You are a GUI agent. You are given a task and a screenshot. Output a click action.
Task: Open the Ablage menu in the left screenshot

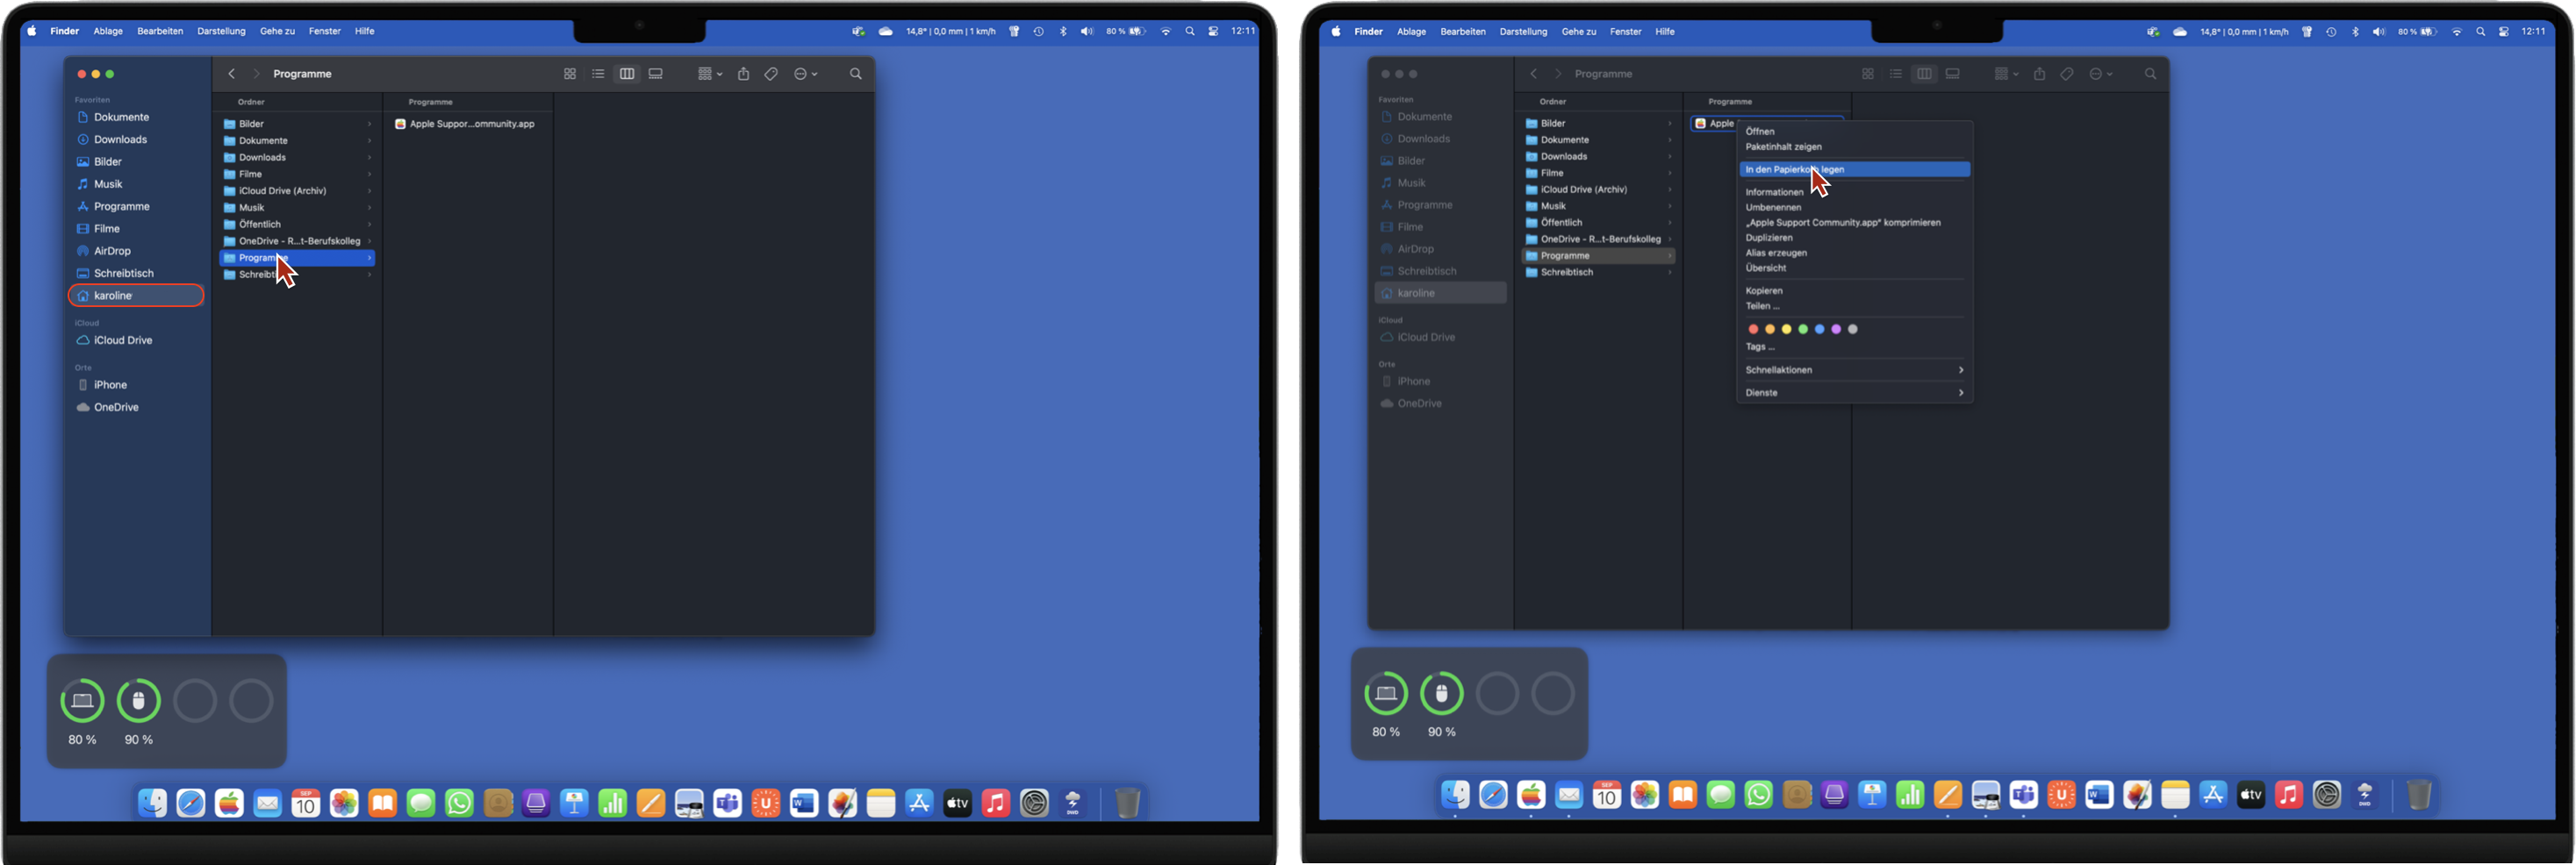[x=108, y=31]
